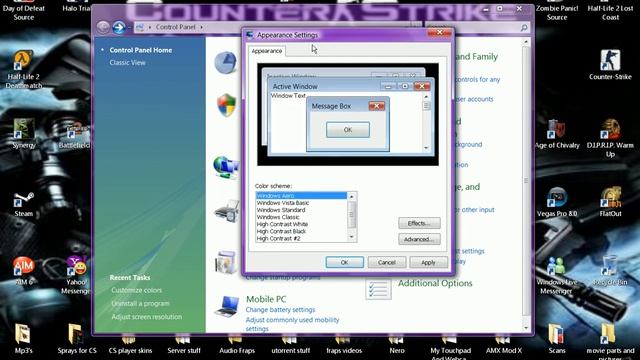Select Windows Standard color scheme
The width and height of the screenshot is (640, 360).
pos(301,210)
